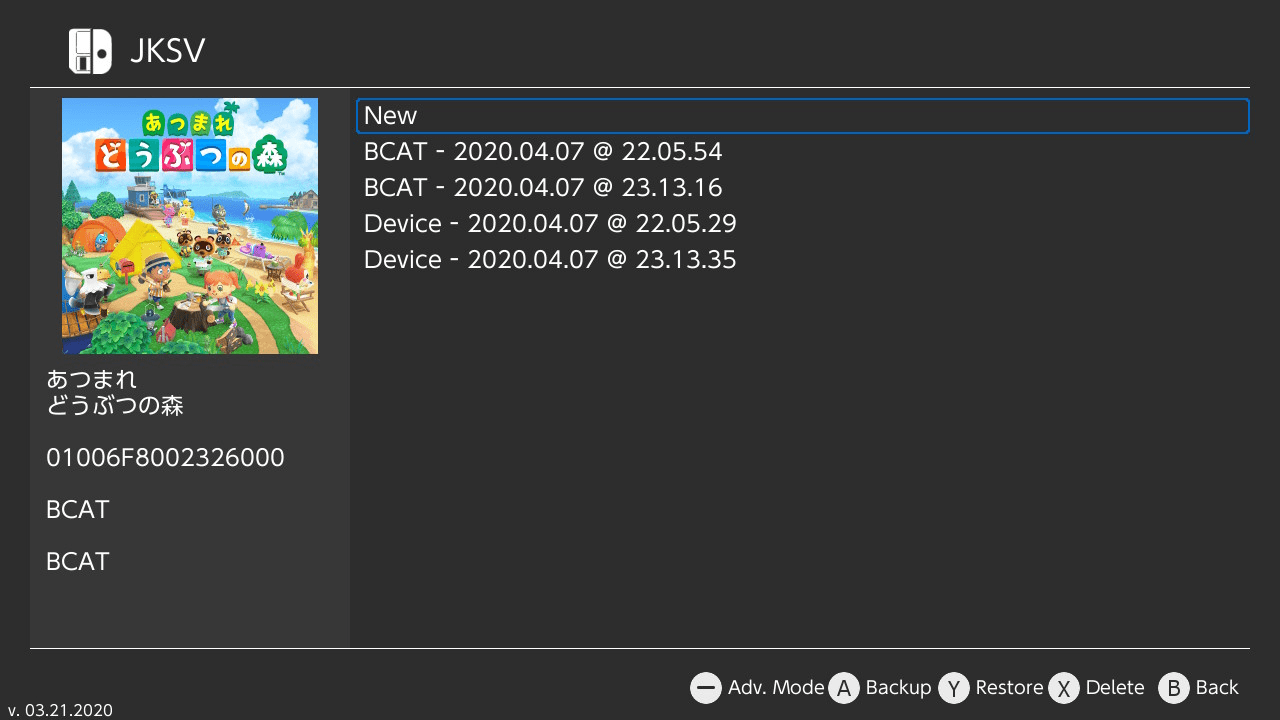
Task: Click the A button icon for Backup
Action: 844,688
